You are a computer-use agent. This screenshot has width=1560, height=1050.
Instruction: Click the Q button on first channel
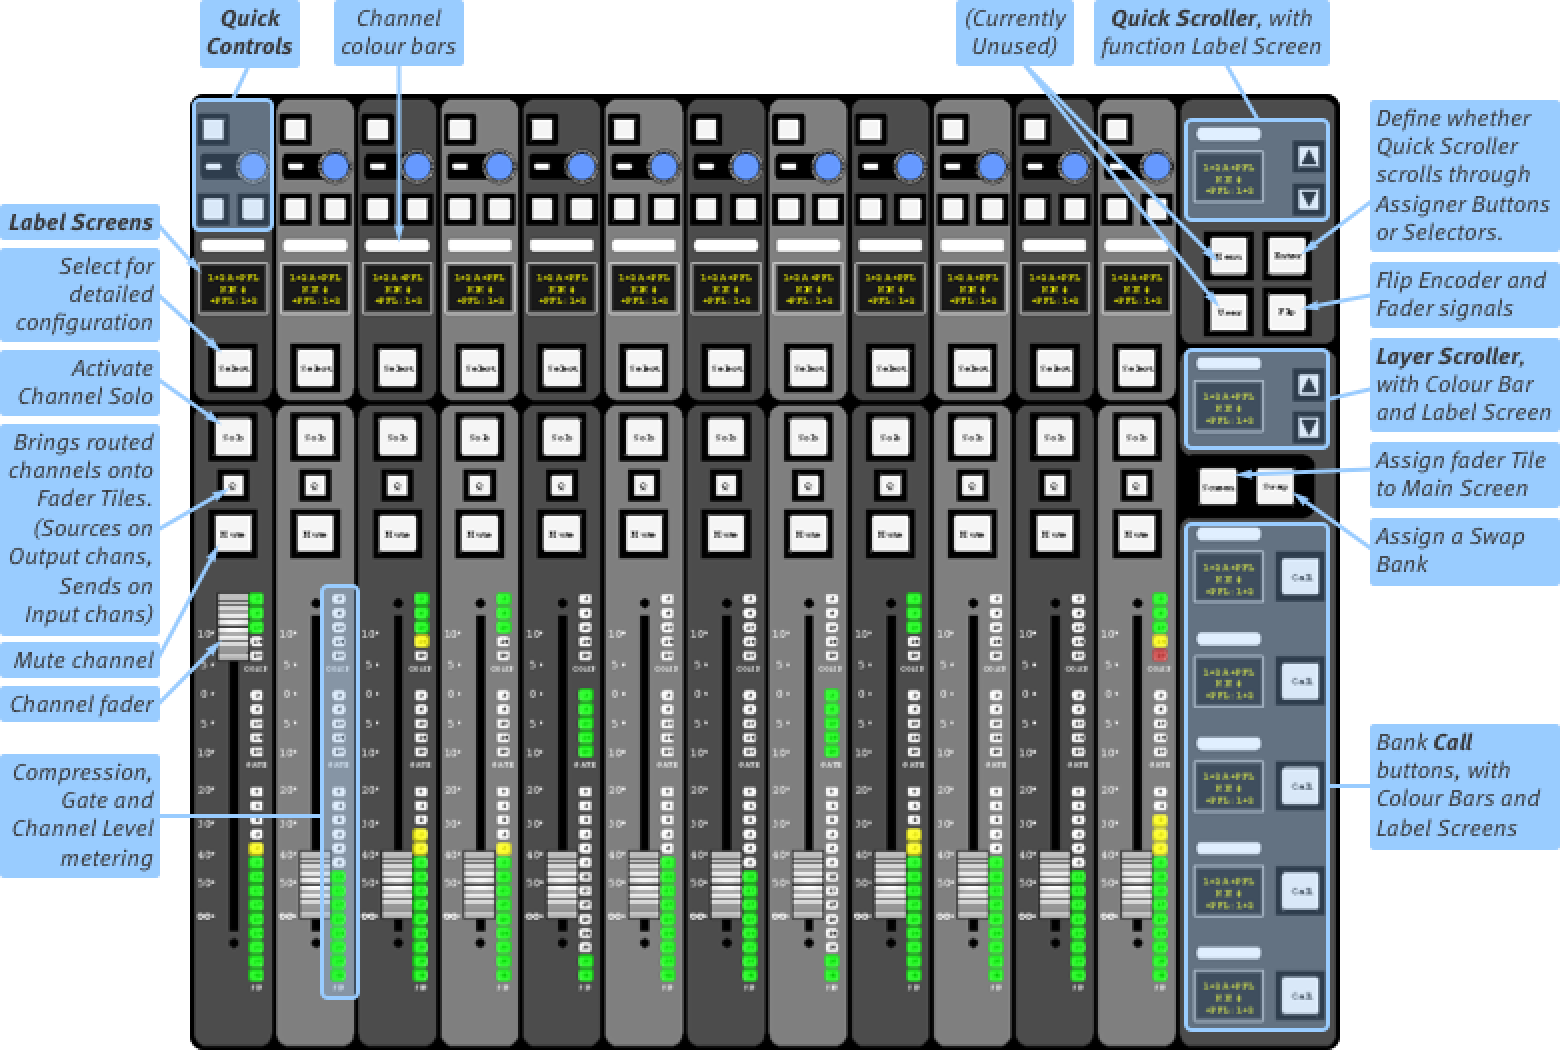(233, 486)
